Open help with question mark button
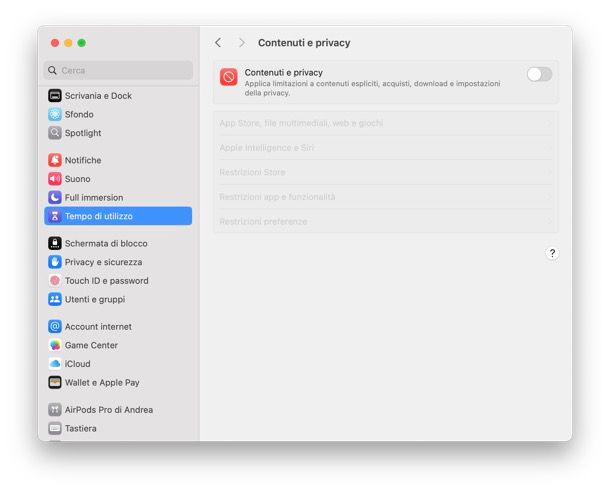 click(552, 254)
